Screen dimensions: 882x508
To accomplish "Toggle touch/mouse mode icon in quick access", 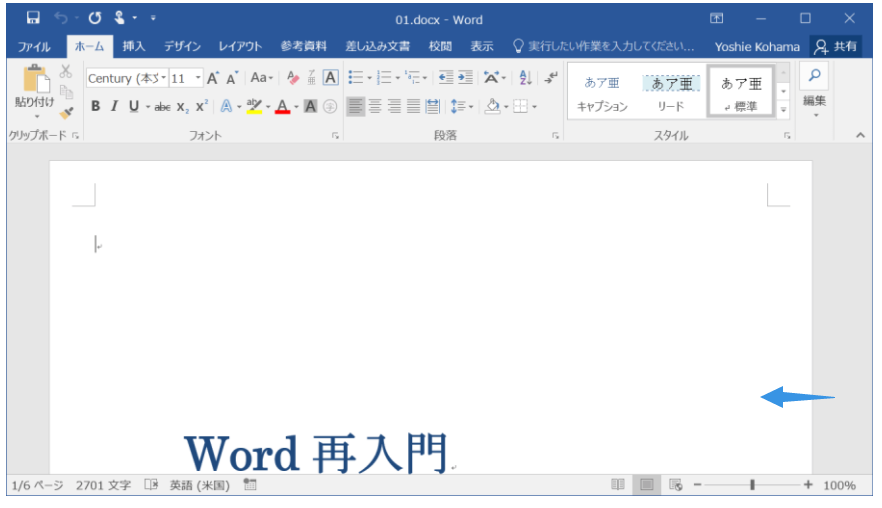I will 119,18.
